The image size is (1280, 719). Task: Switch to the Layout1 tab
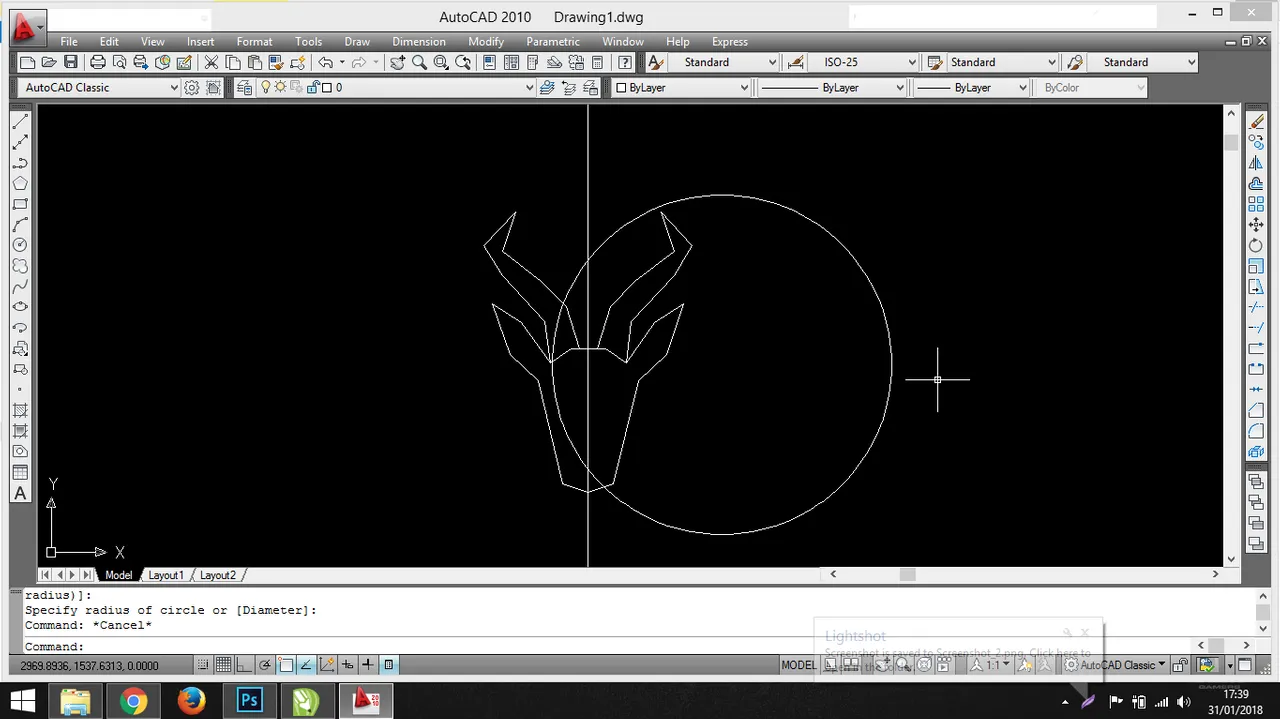[x=166, y=575]
